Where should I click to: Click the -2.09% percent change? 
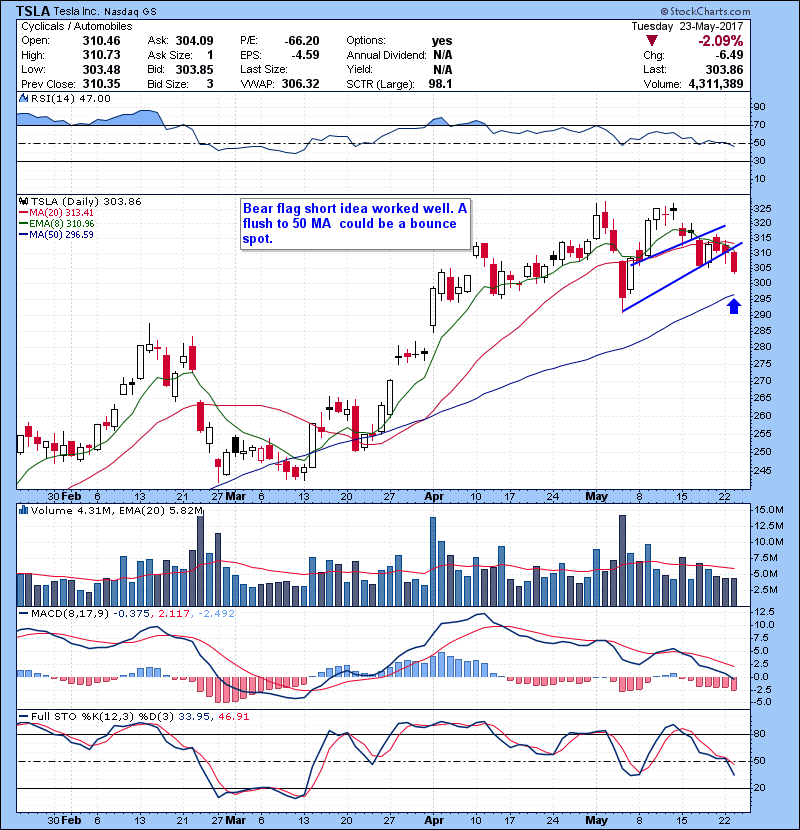click(720, 41)
